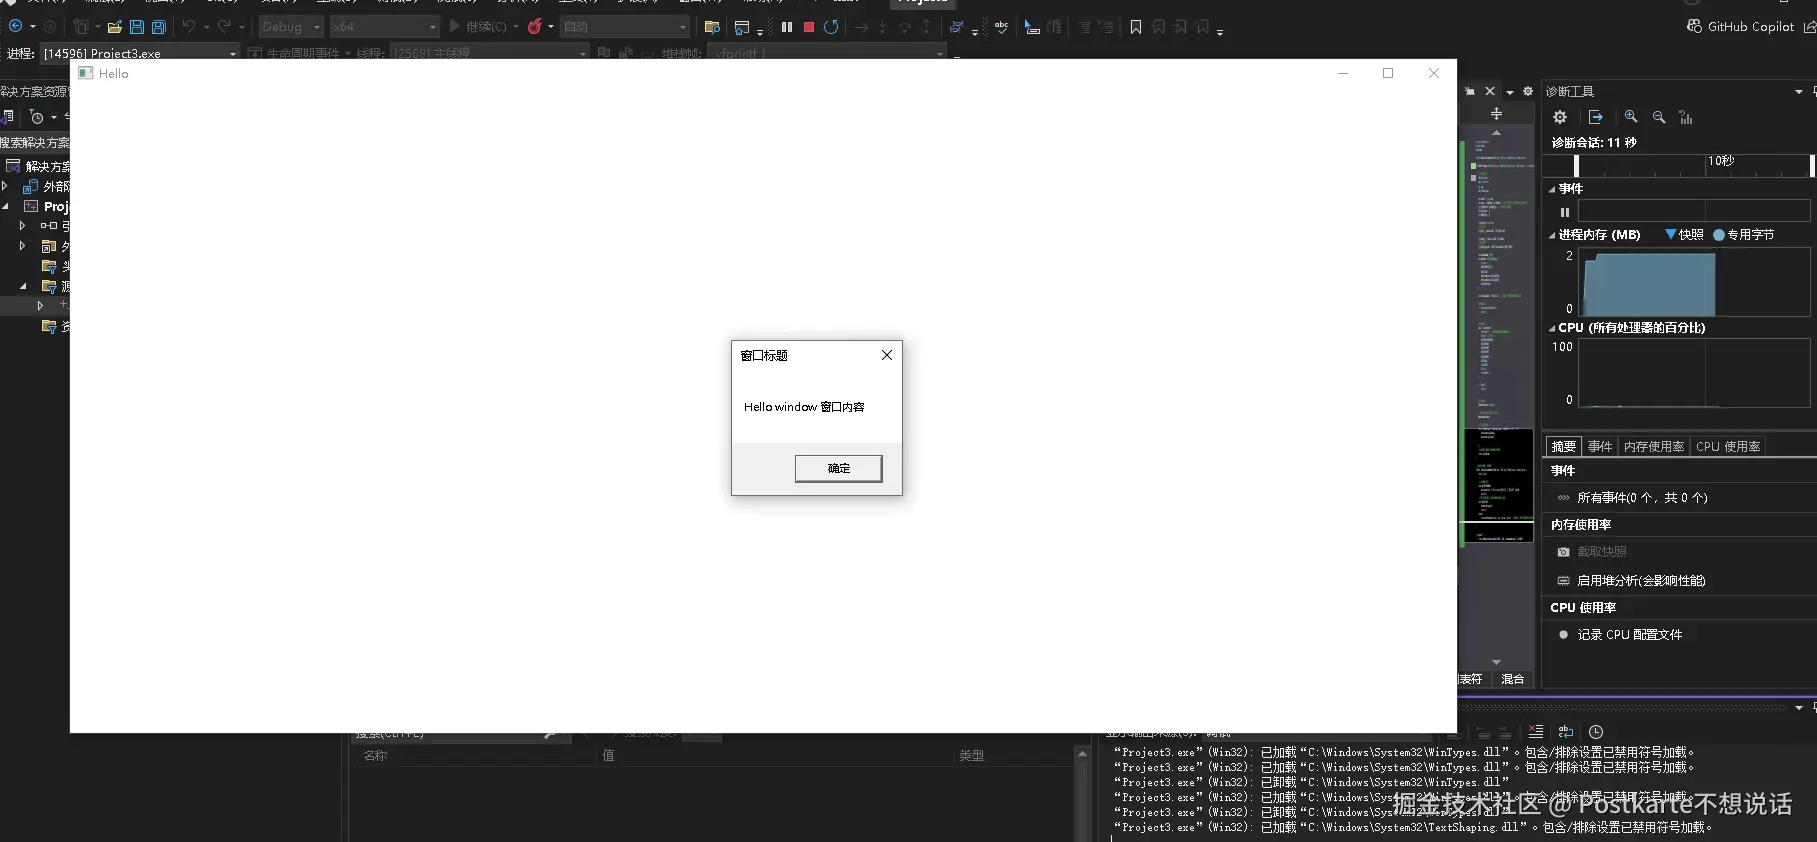Click the pause icon in events track
Viewport: 1817px width, 842px height.
1565,212
